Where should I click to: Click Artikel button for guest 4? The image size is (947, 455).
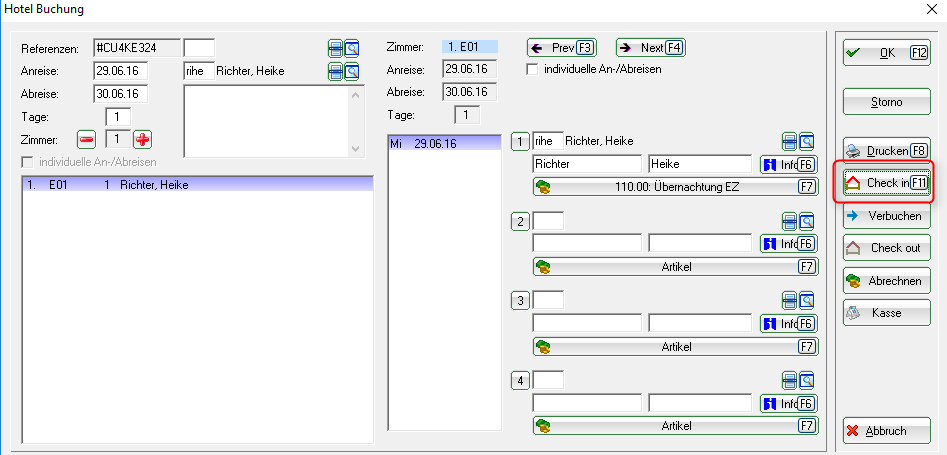(675, 425)
